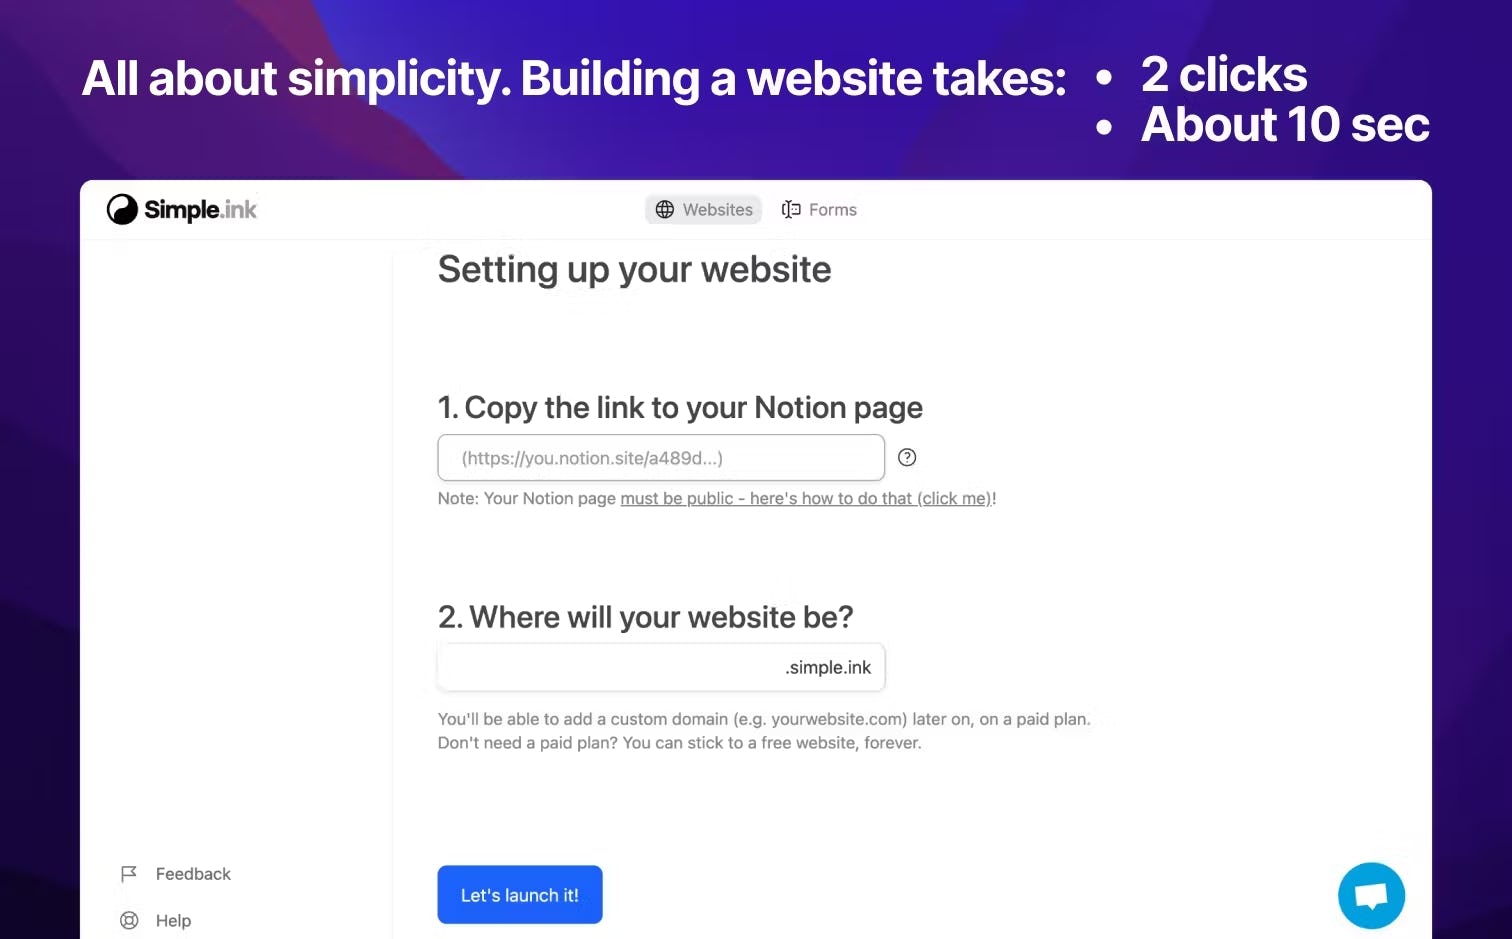Click the Feedback flag icon
Image resolution: width=1512 pixels, height=939 pixels.
129,873
